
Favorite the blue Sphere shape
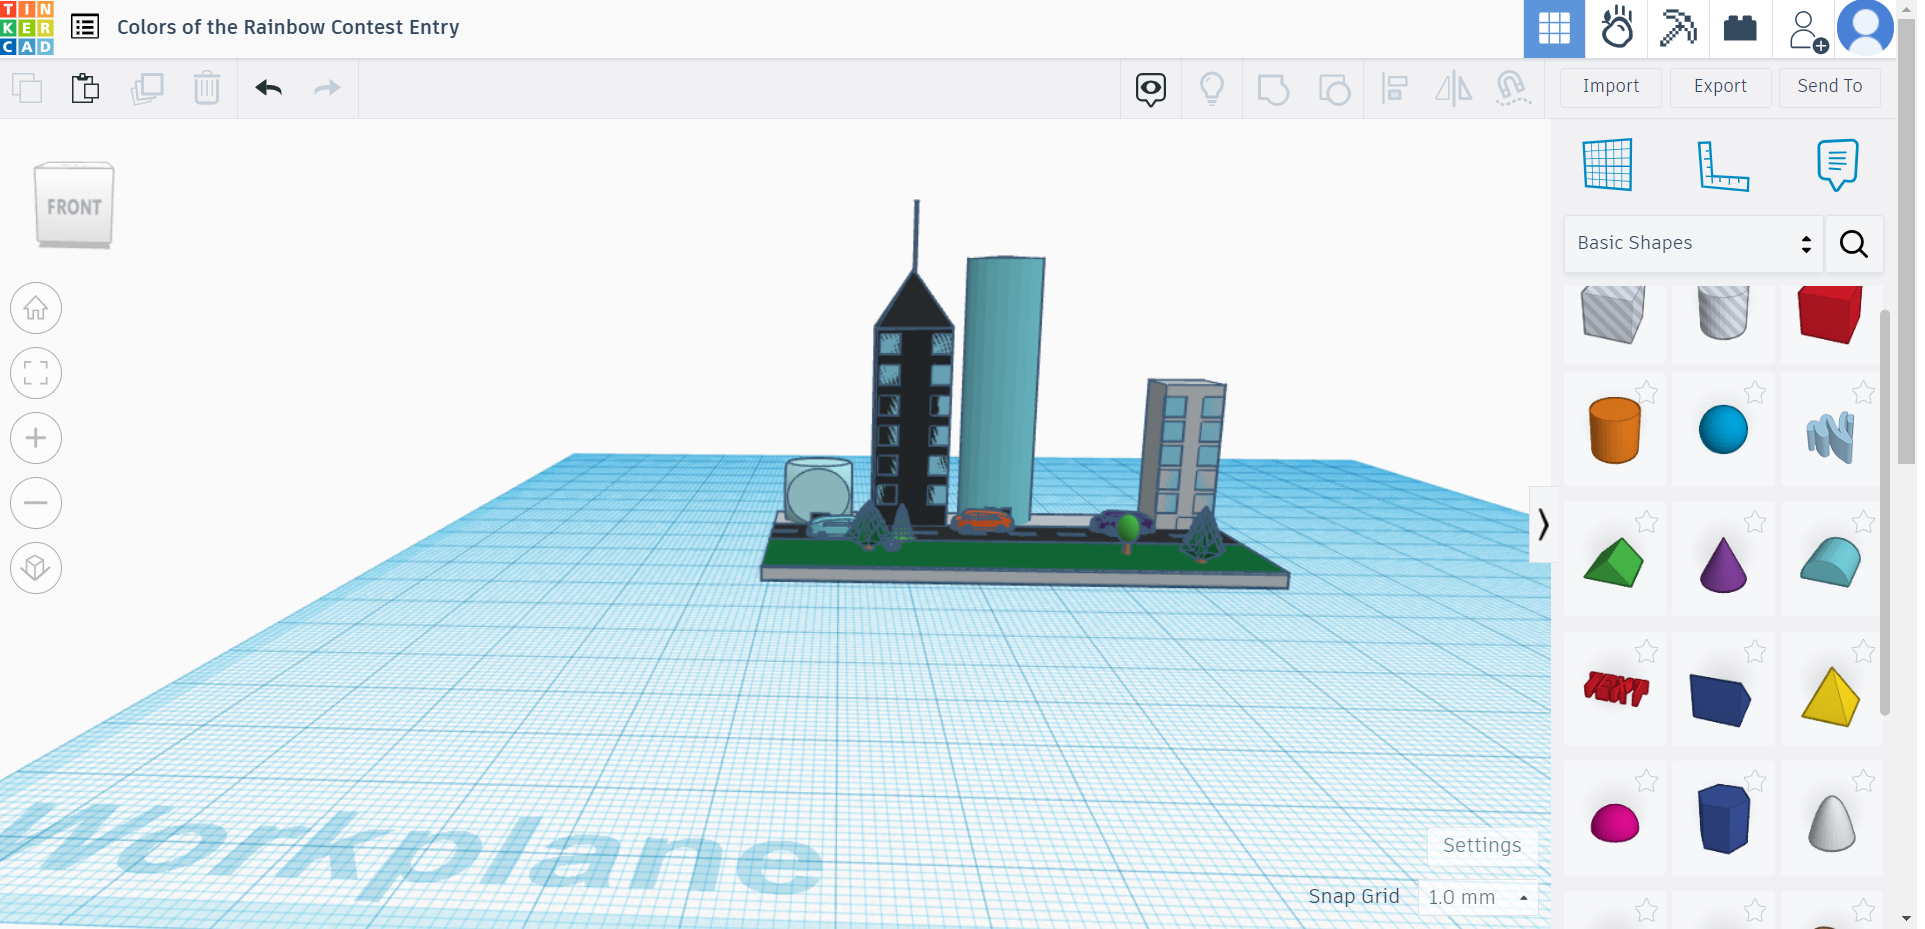click(1757, 392)
